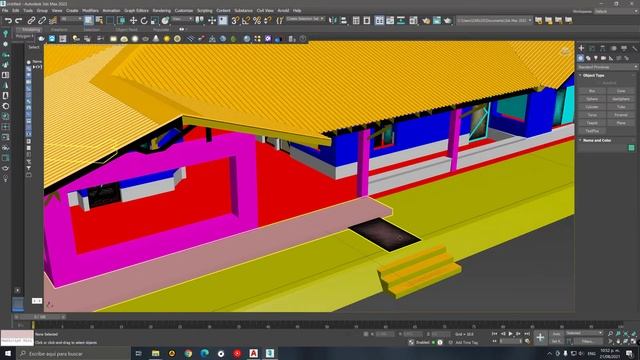This screenshot has height=360, width=640.
Task: Open the Time Configuration icon
Action: [x=527, y=341]
